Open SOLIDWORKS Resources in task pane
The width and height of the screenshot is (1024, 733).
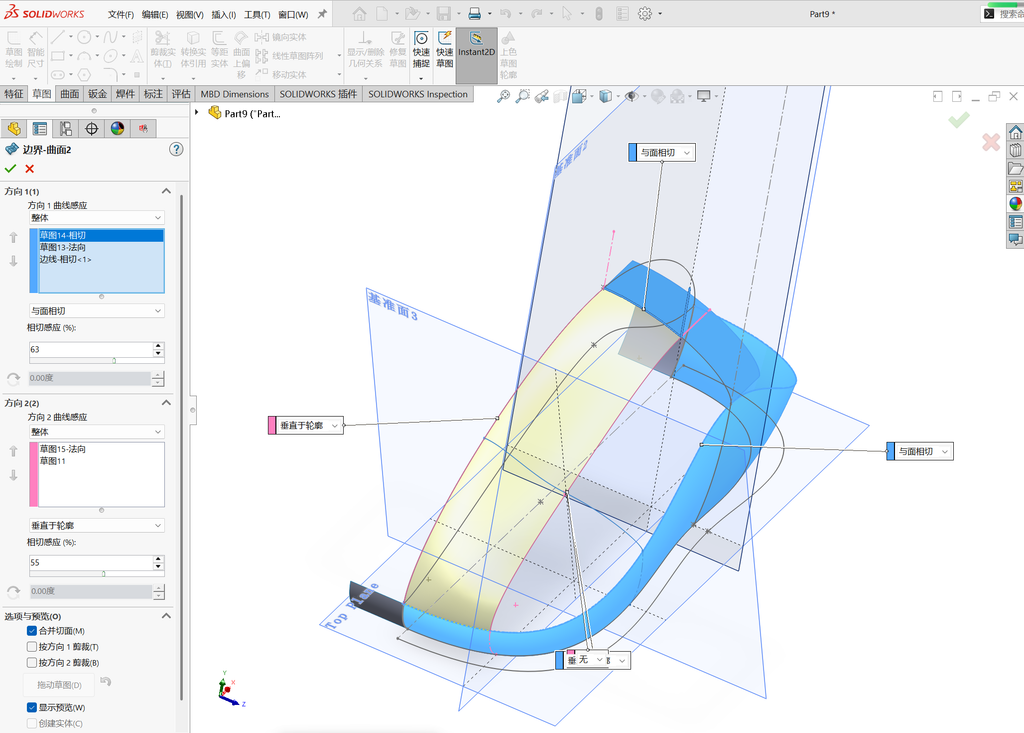pyautogui.click(x=1015, y=133)
